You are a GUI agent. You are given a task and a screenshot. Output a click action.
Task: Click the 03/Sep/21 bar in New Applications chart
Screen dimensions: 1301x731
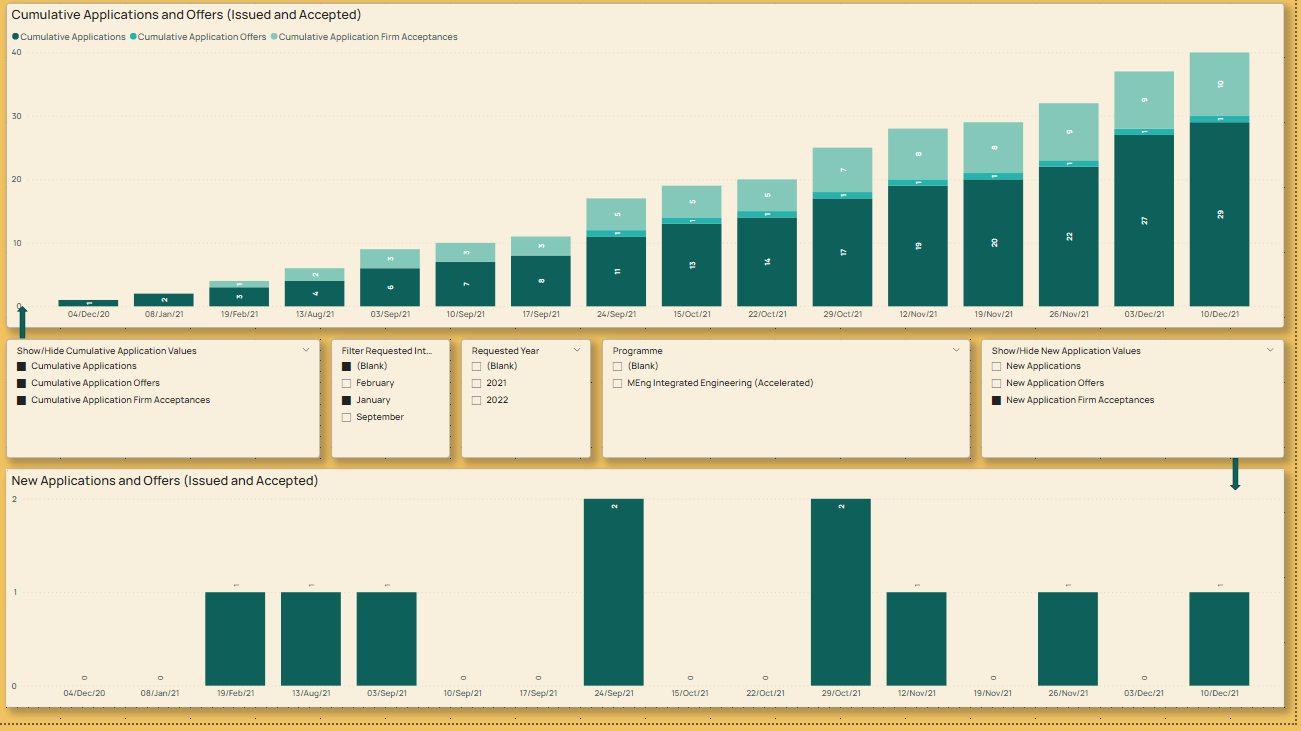tap(387, 639)
